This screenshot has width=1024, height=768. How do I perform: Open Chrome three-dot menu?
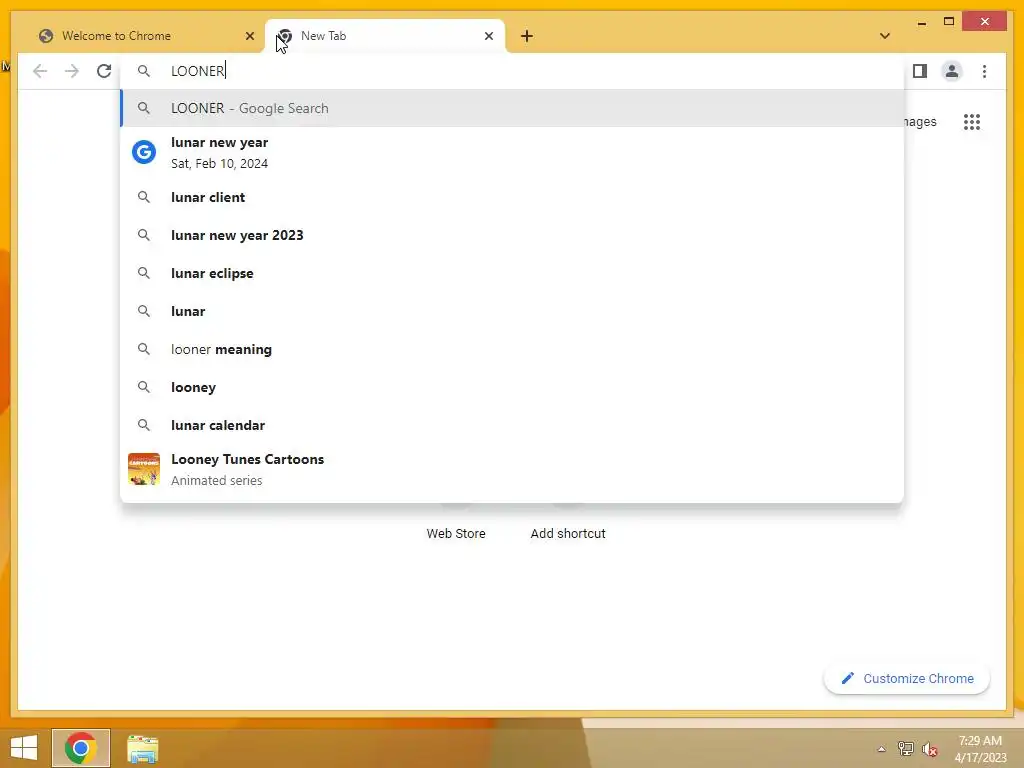pos(984,71)
